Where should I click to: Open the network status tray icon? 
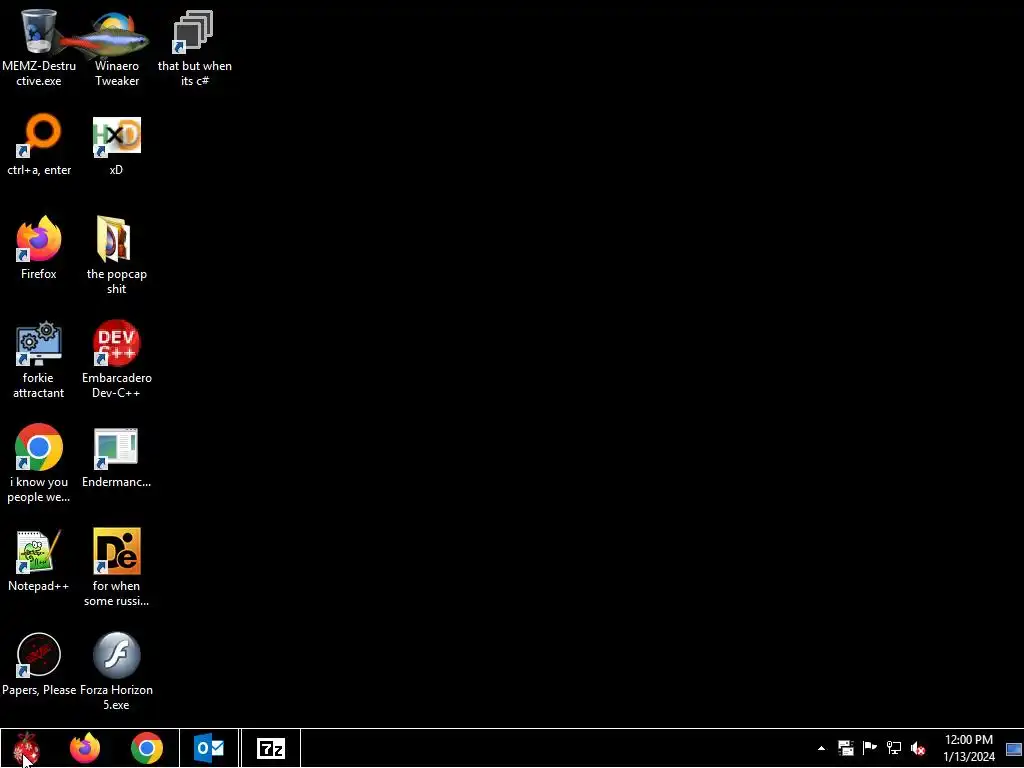(894, 748)
